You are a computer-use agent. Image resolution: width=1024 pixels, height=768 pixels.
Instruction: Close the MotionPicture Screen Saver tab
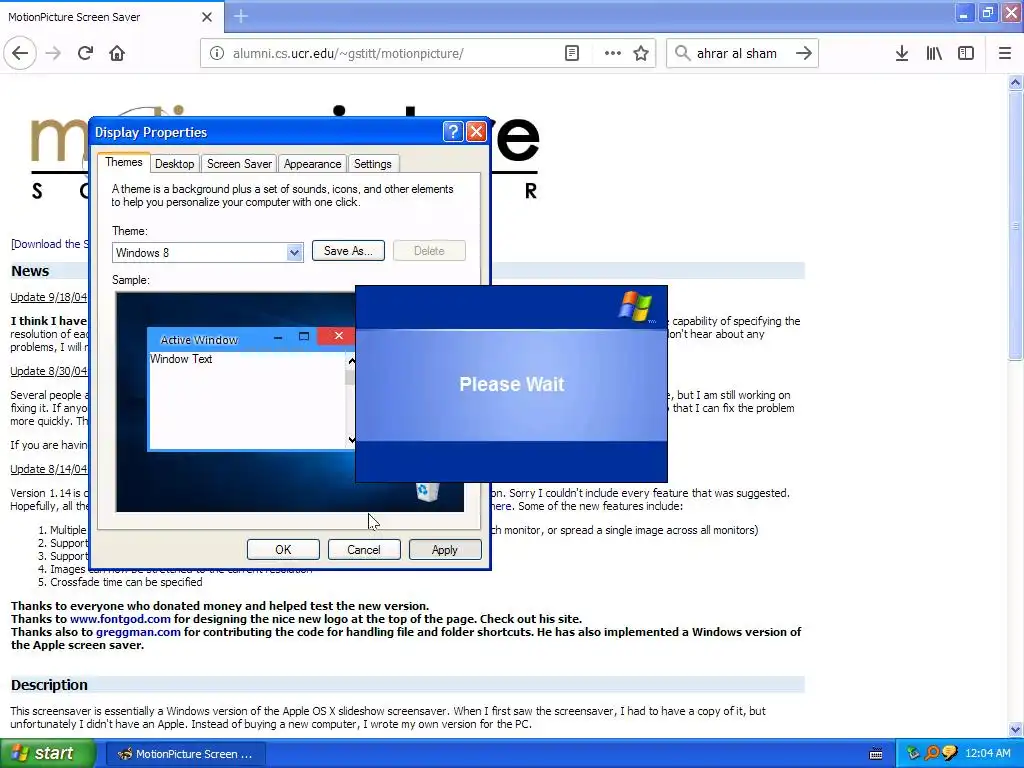[206, 17]
